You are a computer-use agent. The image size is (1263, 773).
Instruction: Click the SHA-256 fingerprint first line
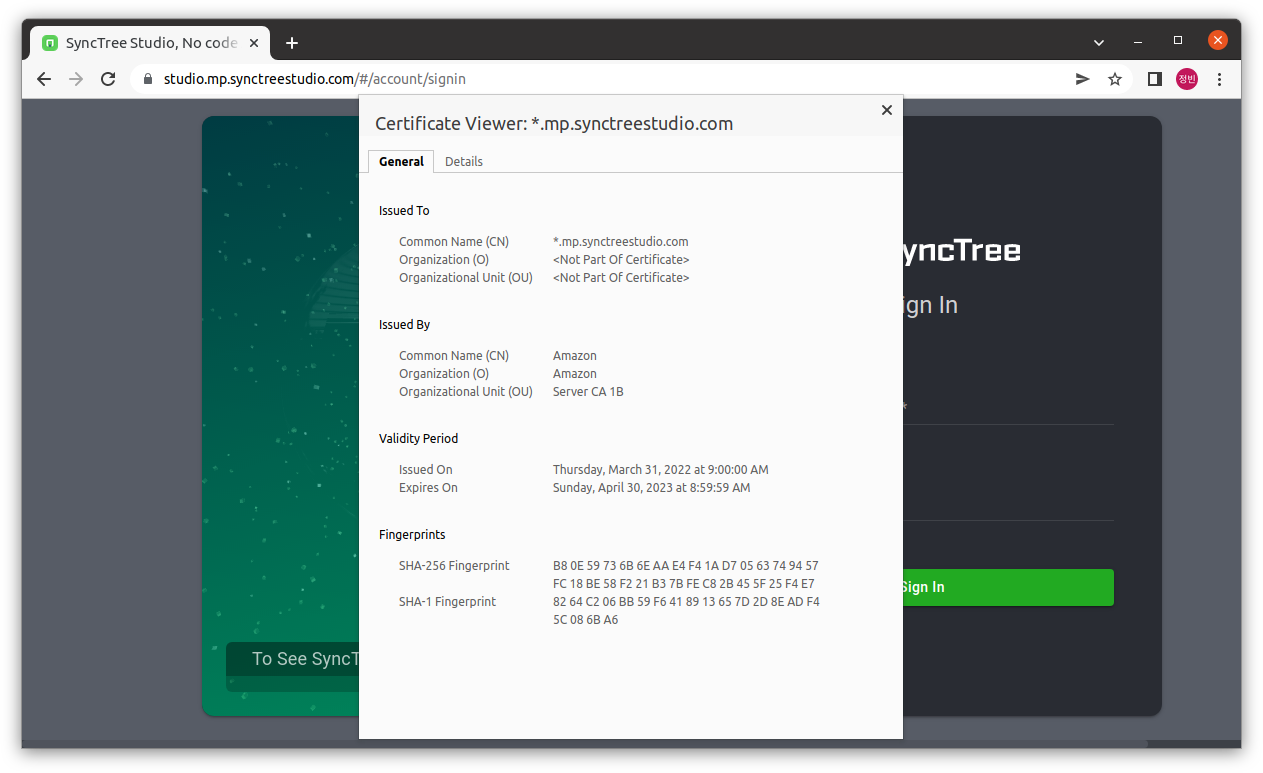(x=685, y=566)
